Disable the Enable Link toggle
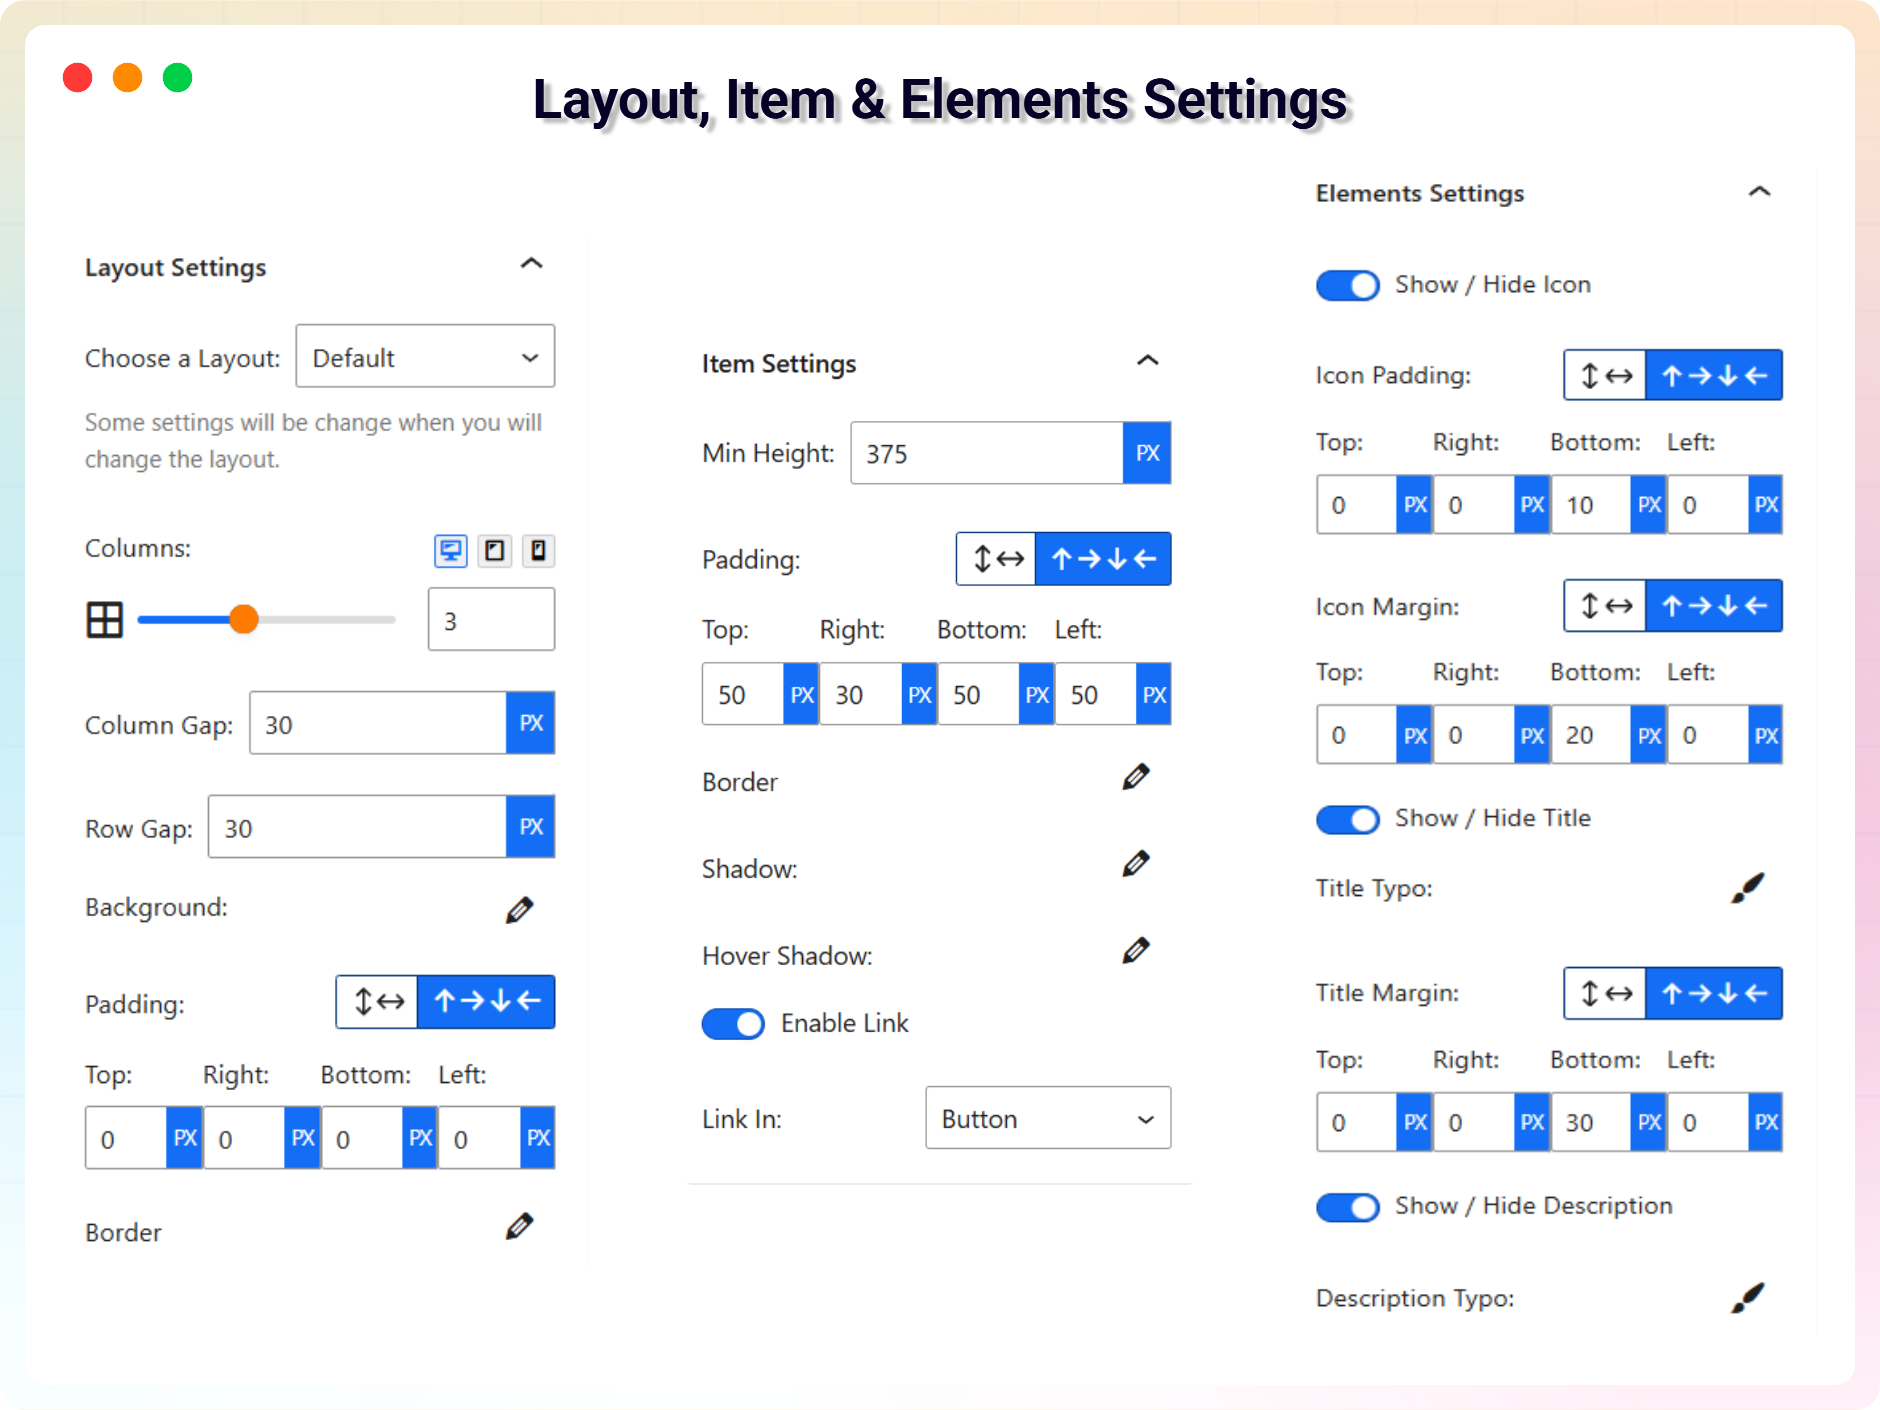The height and width of the screenshot is (1410, 1880). point(733,1023)
